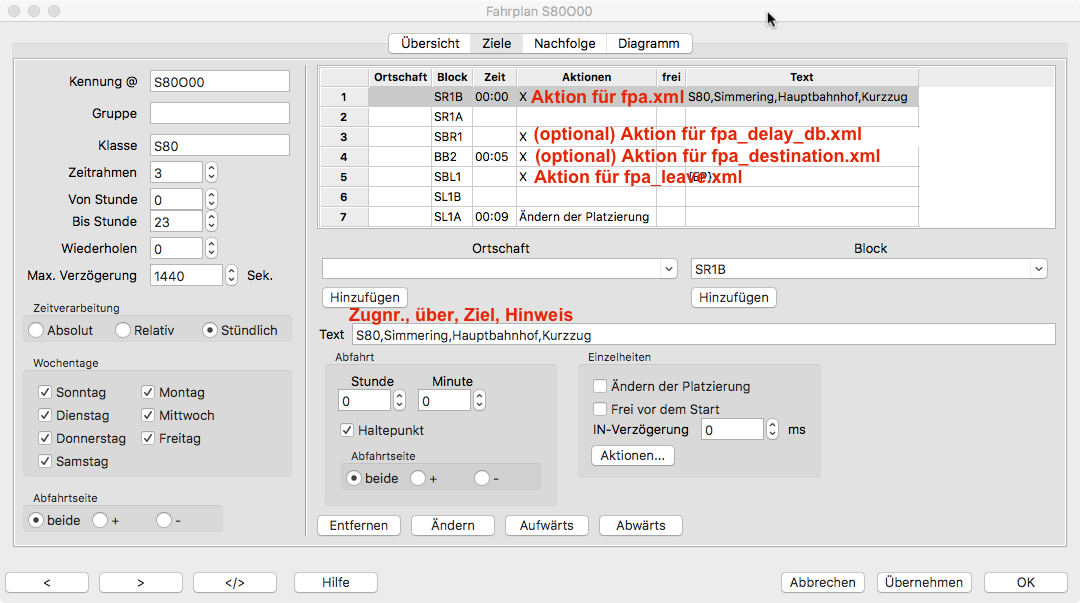Click the Max. Verzögerung stepper arrows
The height and width of the screenshot is (603, 1080).
point(232,275)
